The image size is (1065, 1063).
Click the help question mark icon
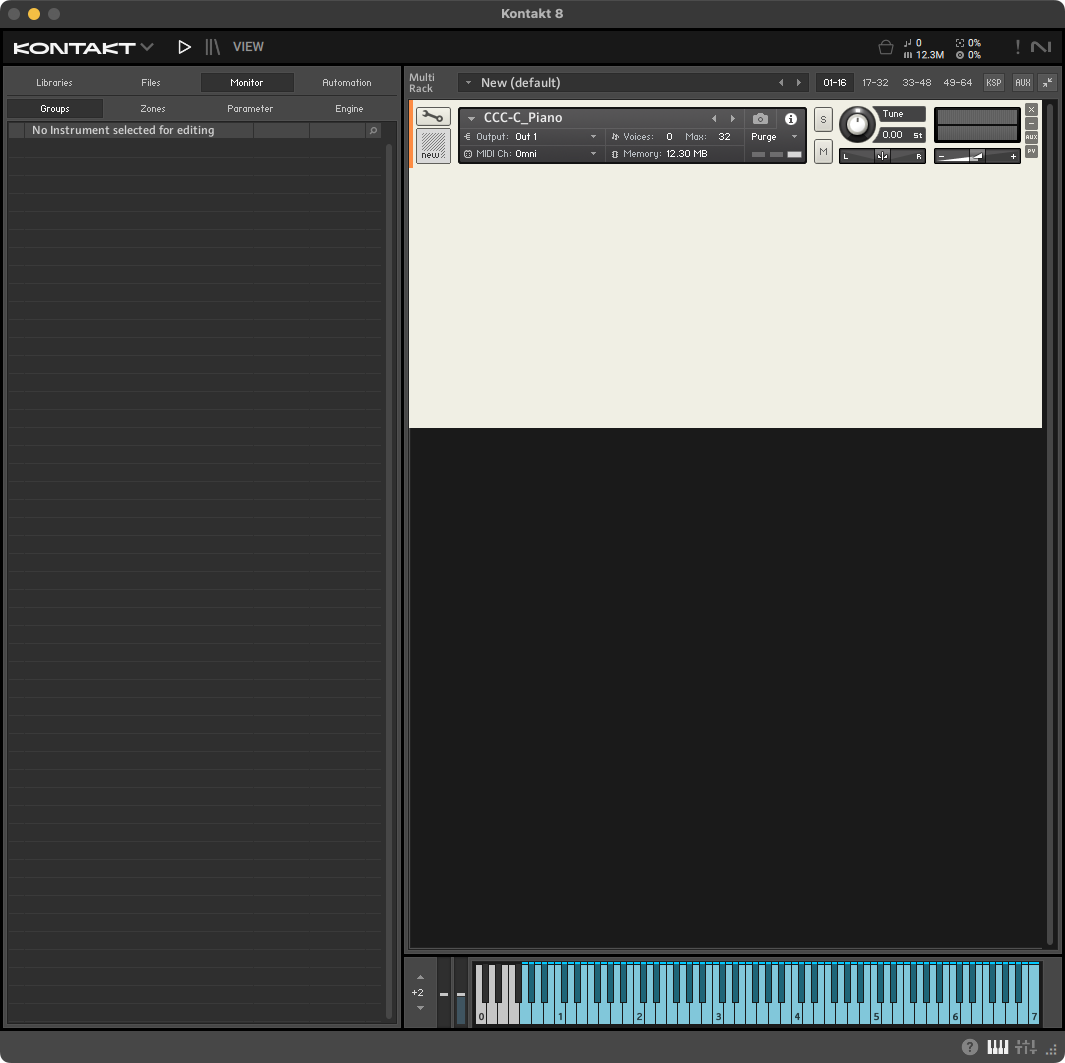point(969,1047)
